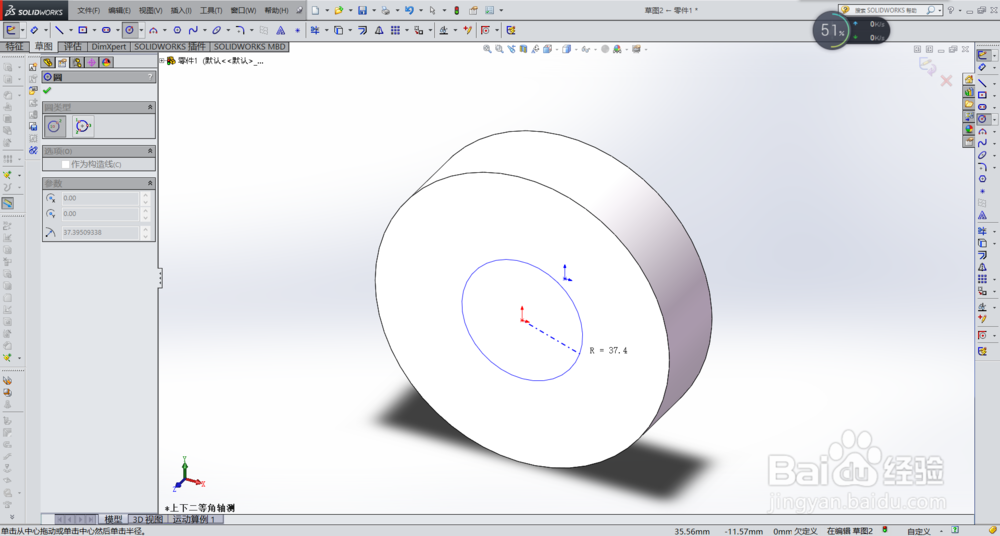This screenshot has width=1000, height=536.
Task: Open the 编辑(E) menu
Action: pyautogui.click(x=119, y=10)
